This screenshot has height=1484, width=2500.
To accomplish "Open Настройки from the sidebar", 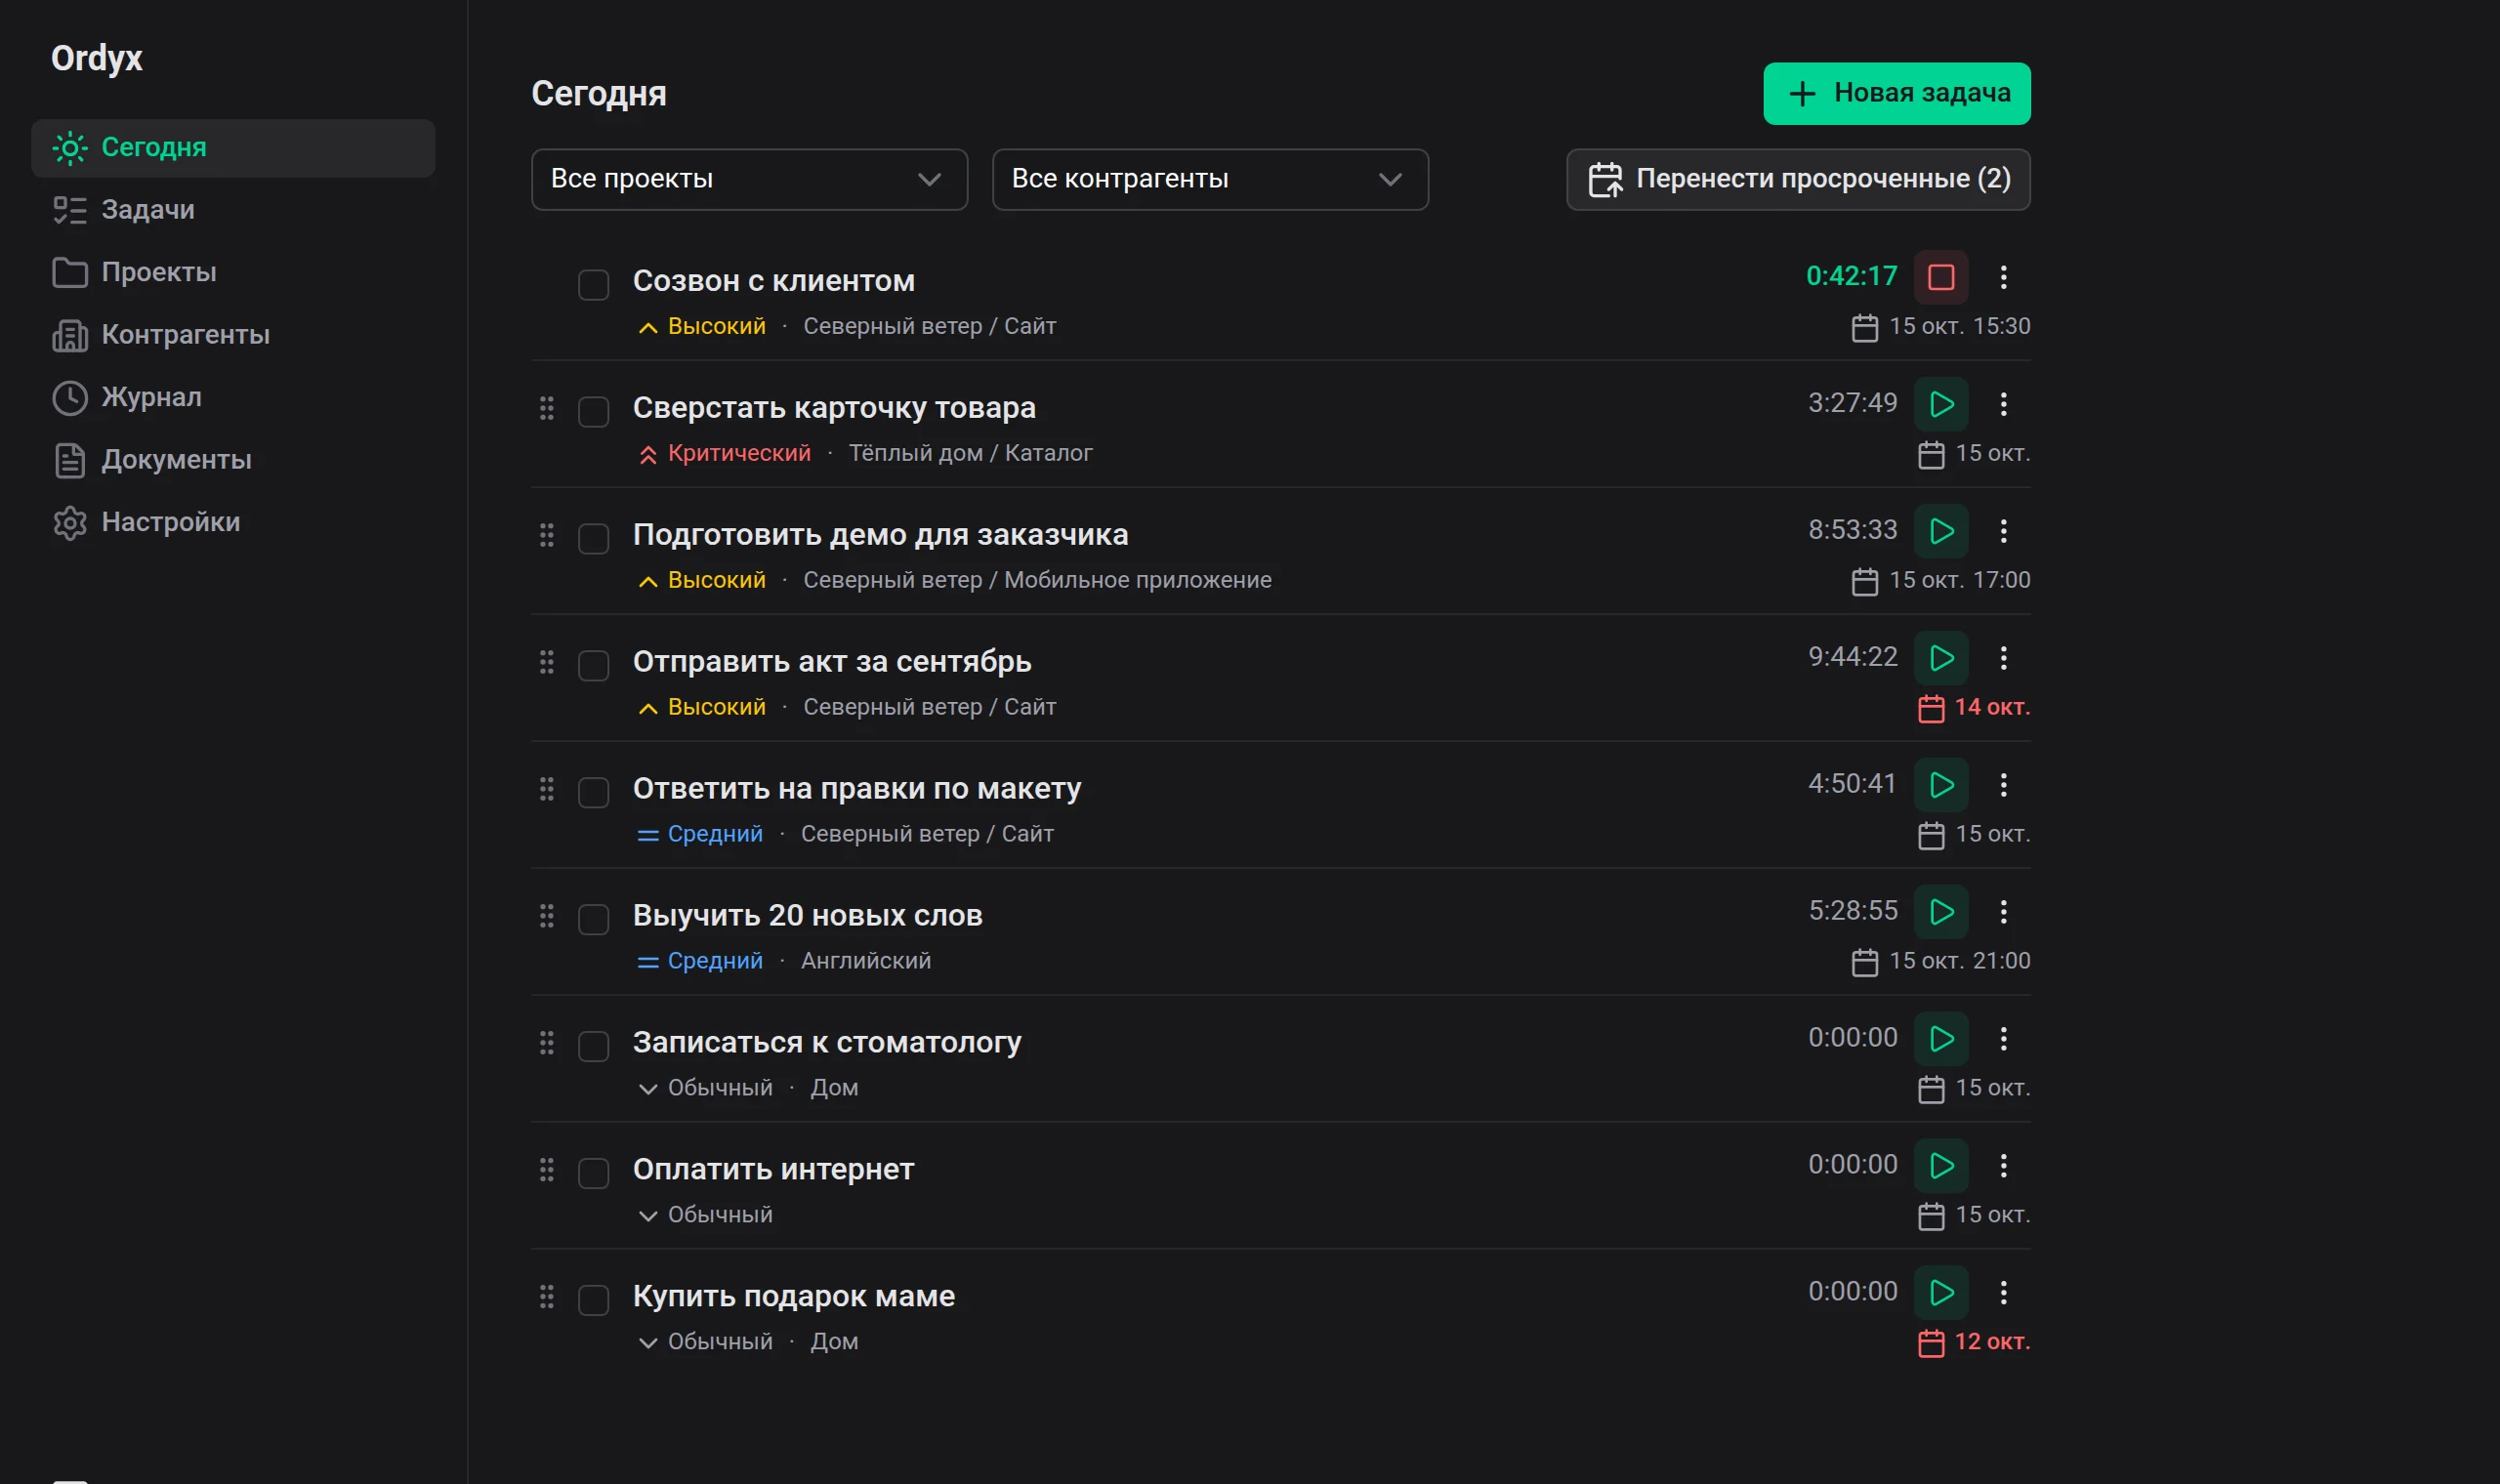I will 233,522.
